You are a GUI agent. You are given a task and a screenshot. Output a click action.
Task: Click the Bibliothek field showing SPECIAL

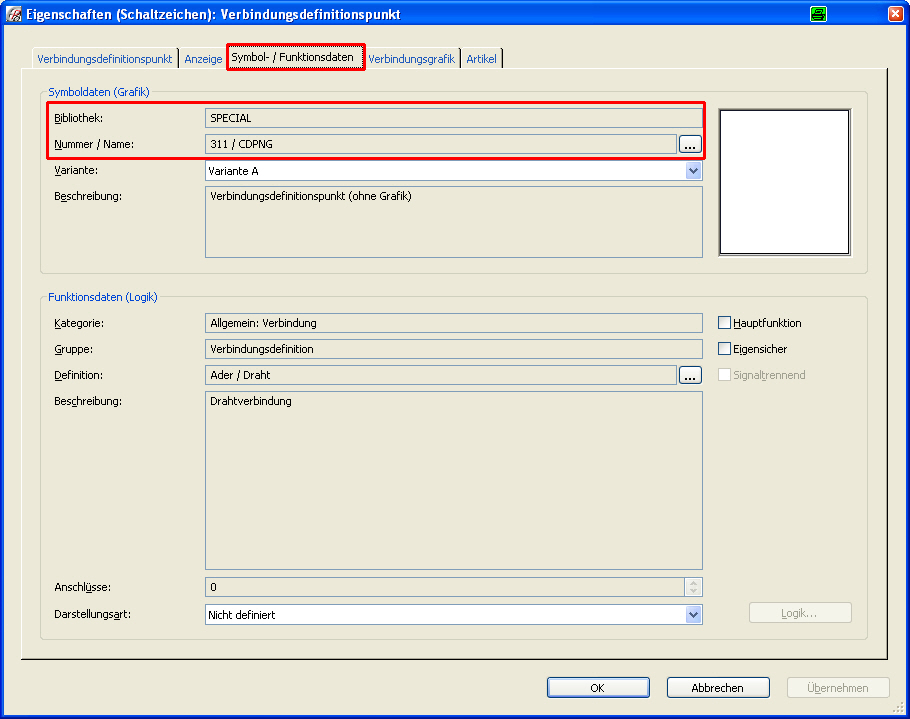click(x=454, y=118)
